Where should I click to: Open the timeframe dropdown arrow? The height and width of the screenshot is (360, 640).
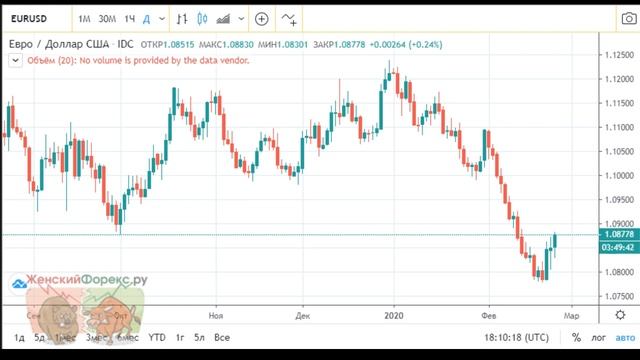point(162,19)
